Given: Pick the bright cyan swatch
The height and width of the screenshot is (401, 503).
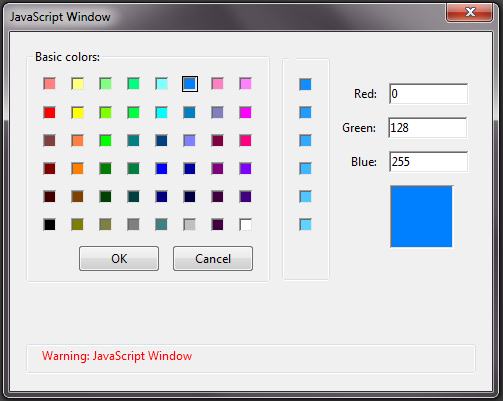Looking at the screenshot, I should (161, 113).
